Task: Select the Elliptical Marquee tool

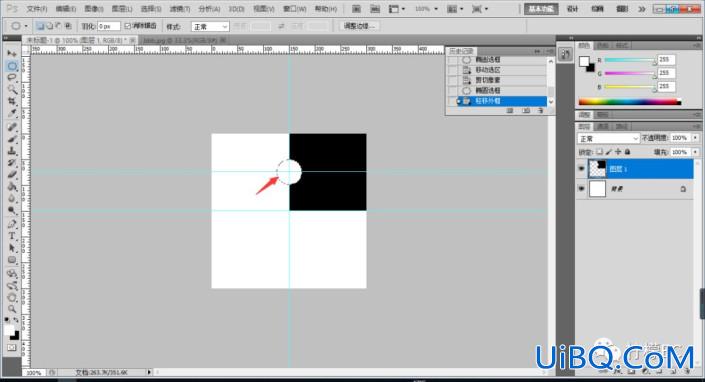Action: [x=12, y=66]
